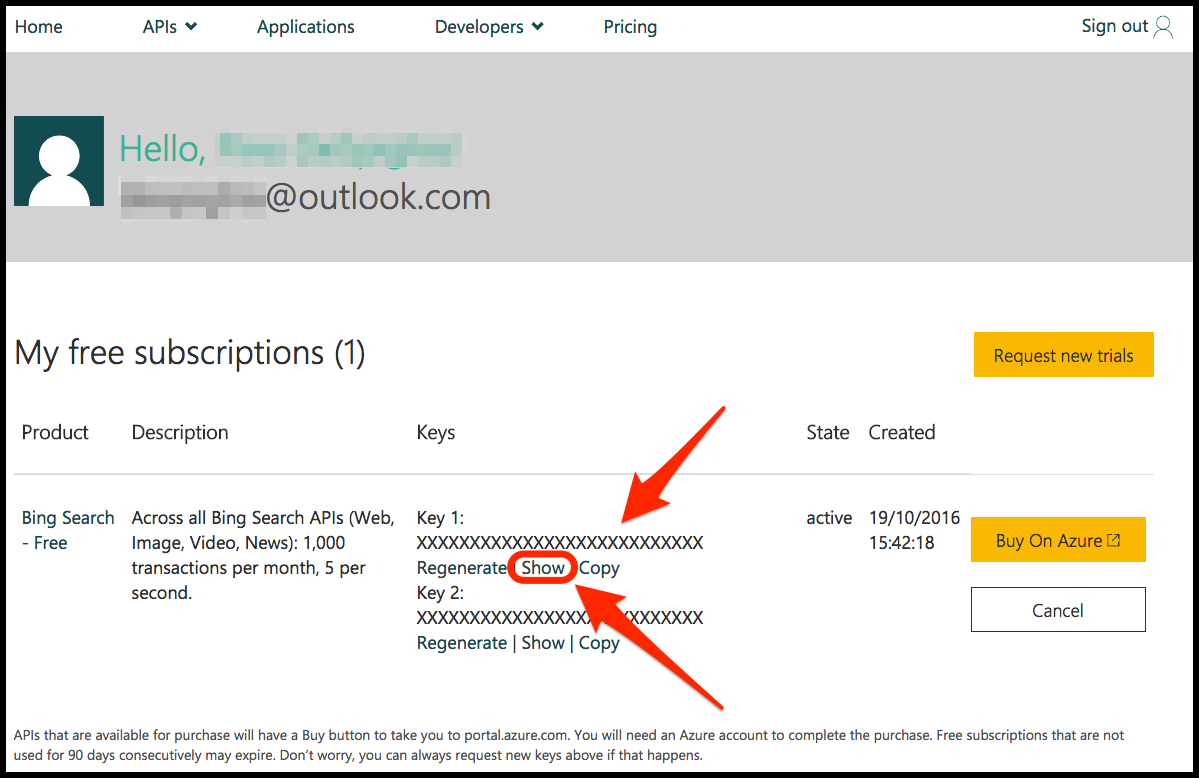Viewport: 1199px width, 778px height.
Task: Show Key 2 value
Action: [x=543, y=643]
